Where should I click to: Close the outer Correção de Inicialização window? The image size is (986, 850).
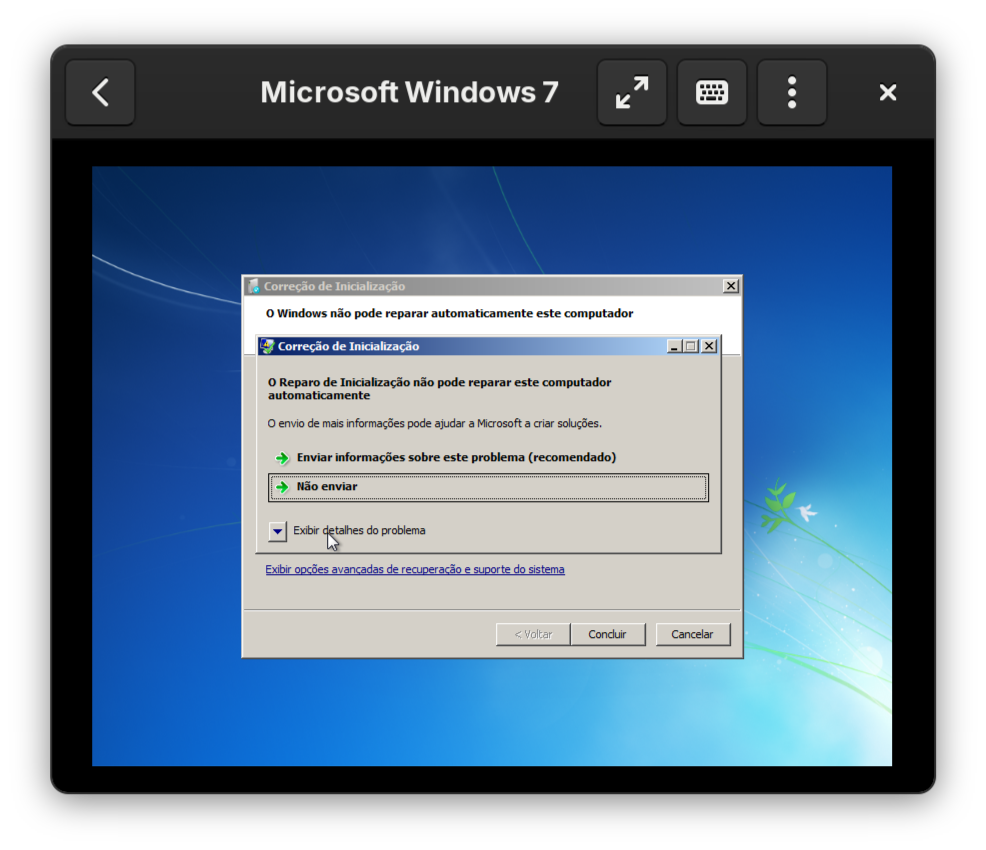coord(731,286)
